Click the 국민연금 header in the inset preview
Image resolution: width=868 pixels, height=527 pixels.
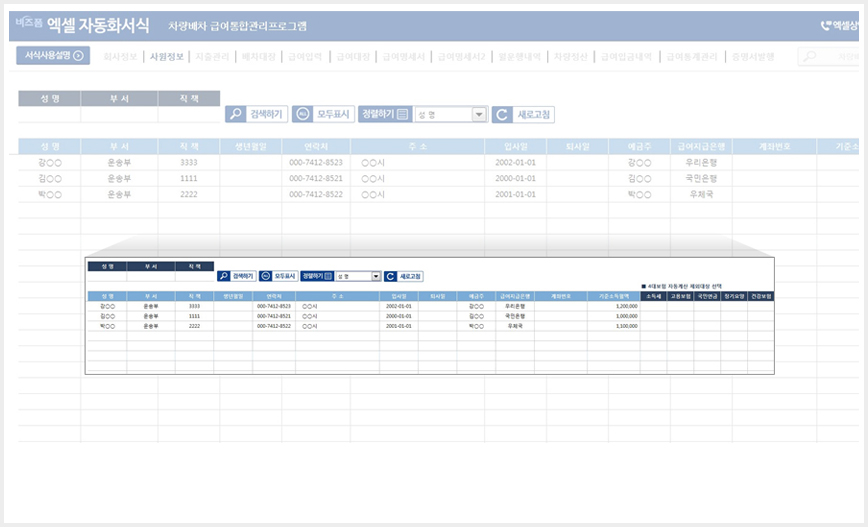point(707,296)
